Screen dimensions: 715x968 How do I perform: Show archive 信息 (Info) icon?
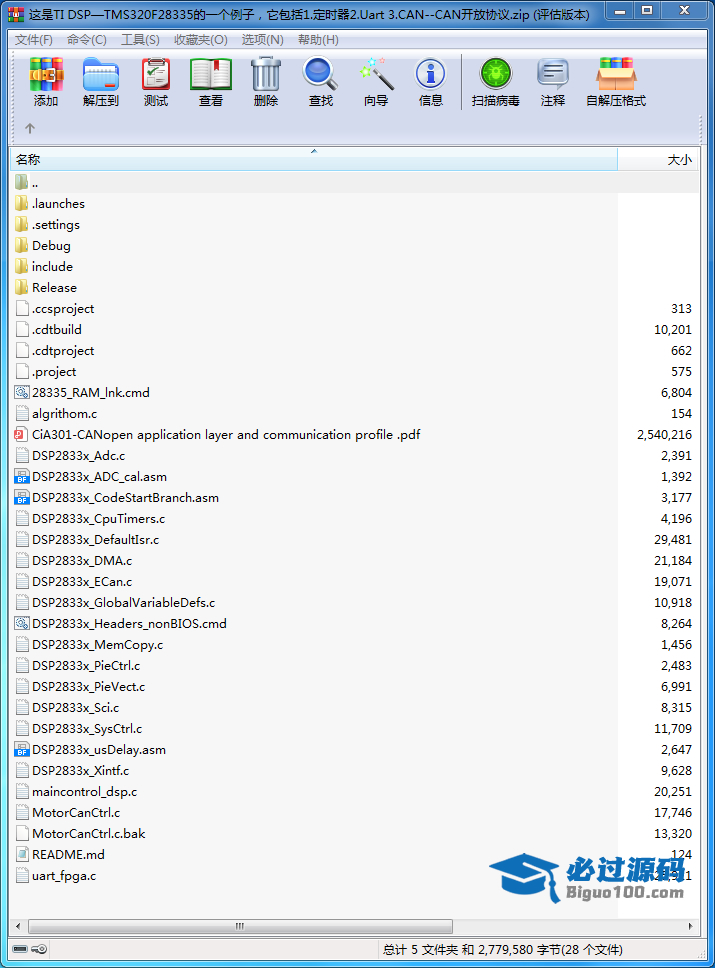click(430, 74)
